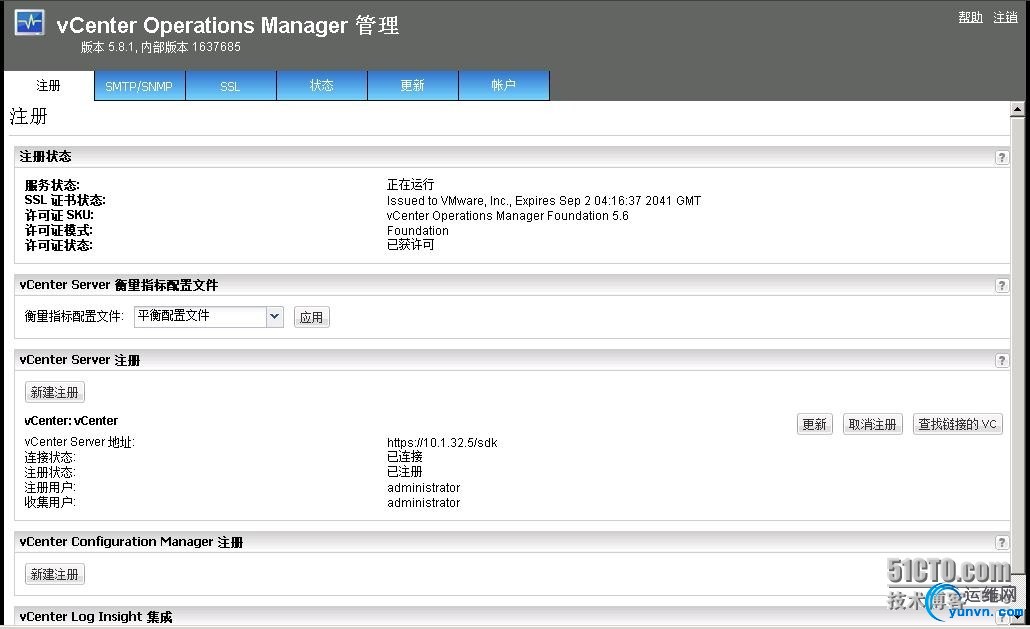Click the 更新 button for vCenter registration
The width and height of the screenshot is (1030, 629).
815,425
